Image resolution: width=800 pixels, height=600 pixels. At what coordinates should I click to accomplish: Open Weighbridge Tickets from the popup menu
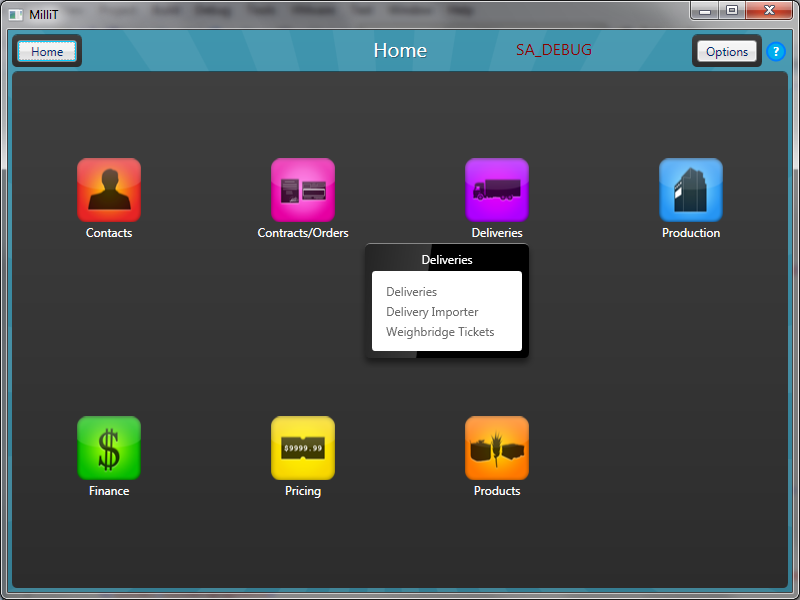click(440, 332)
